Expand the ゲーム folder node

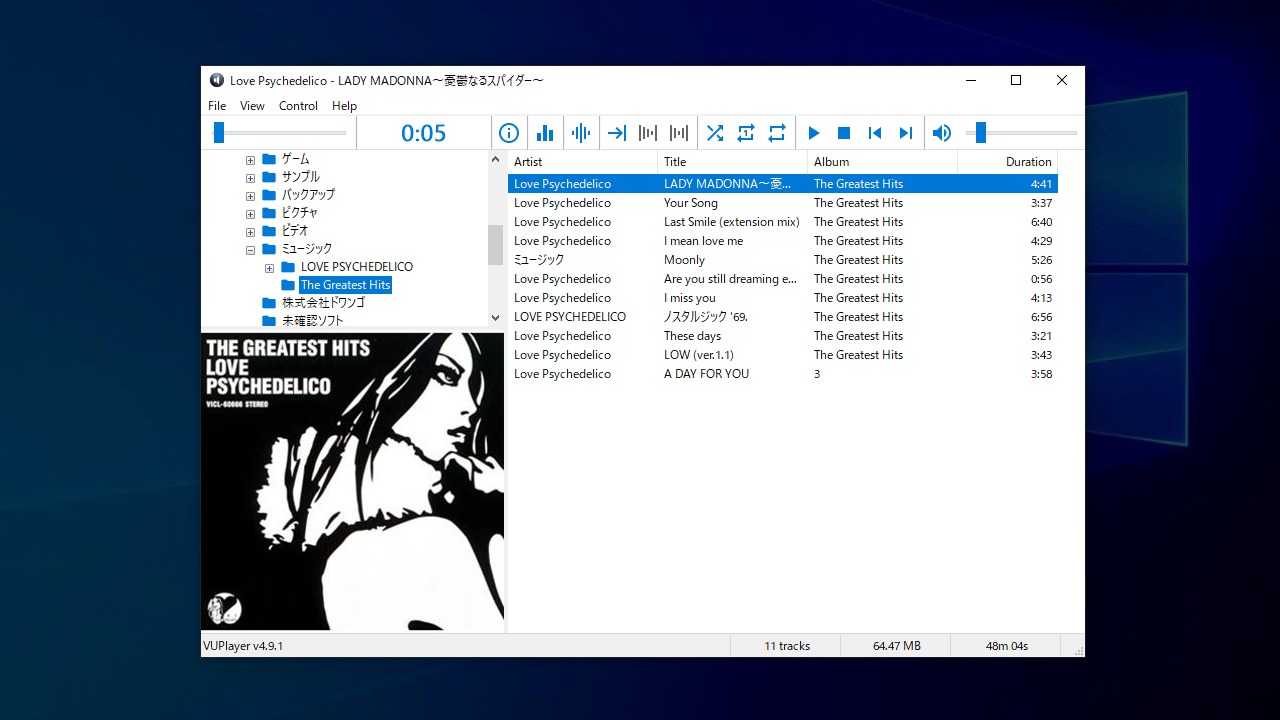(x=250, y=160)
